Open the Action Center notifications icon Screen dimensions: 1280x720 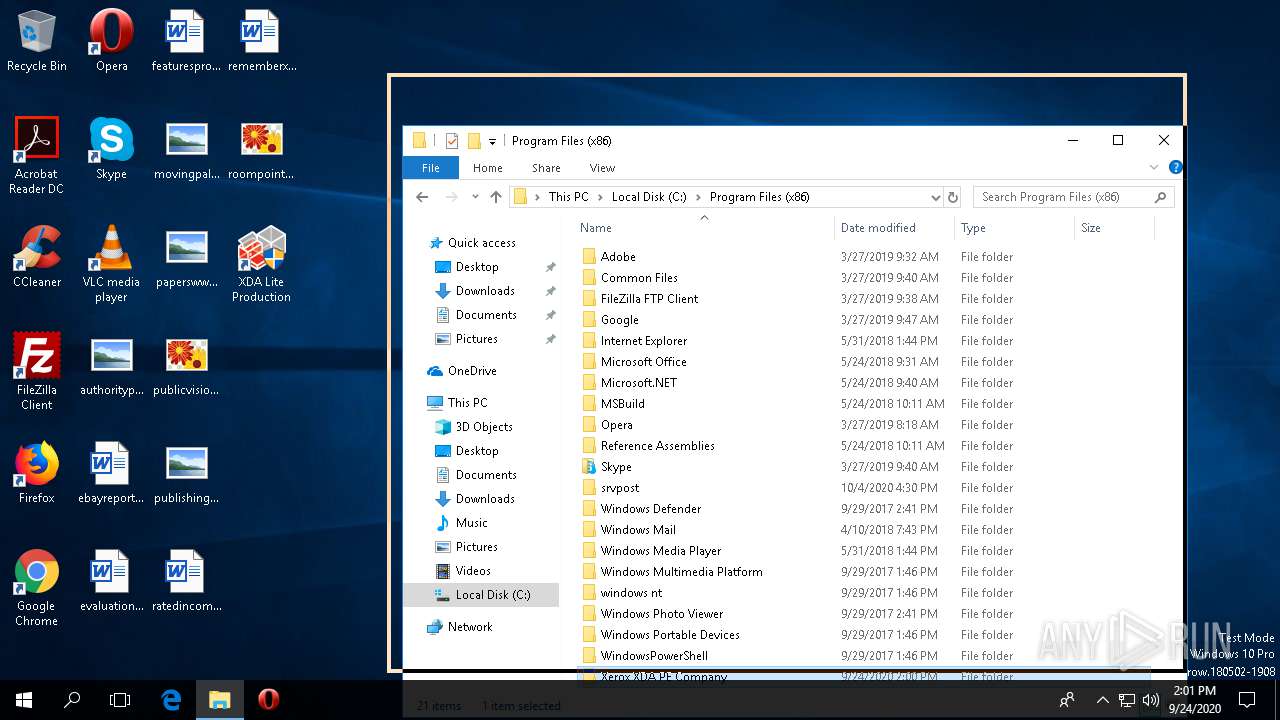coord(1247,700)
